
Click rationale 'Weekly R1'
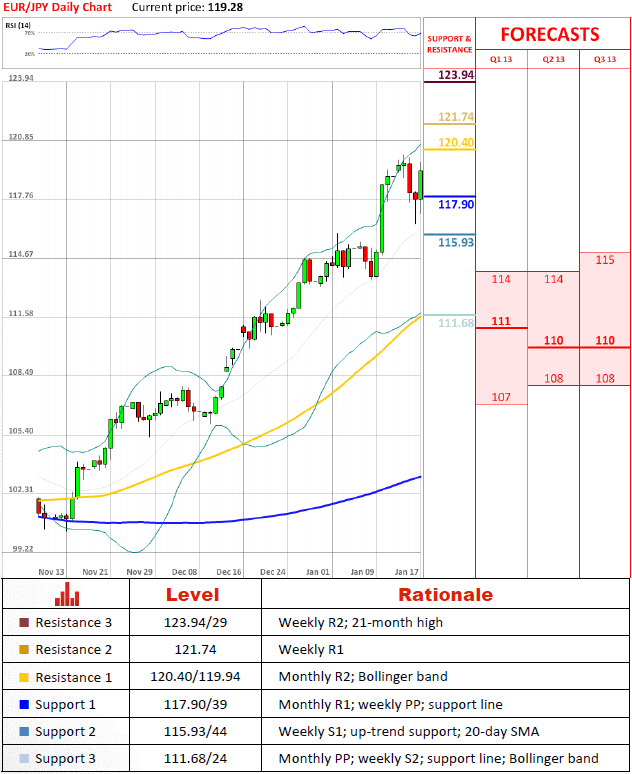click(311, 650)
